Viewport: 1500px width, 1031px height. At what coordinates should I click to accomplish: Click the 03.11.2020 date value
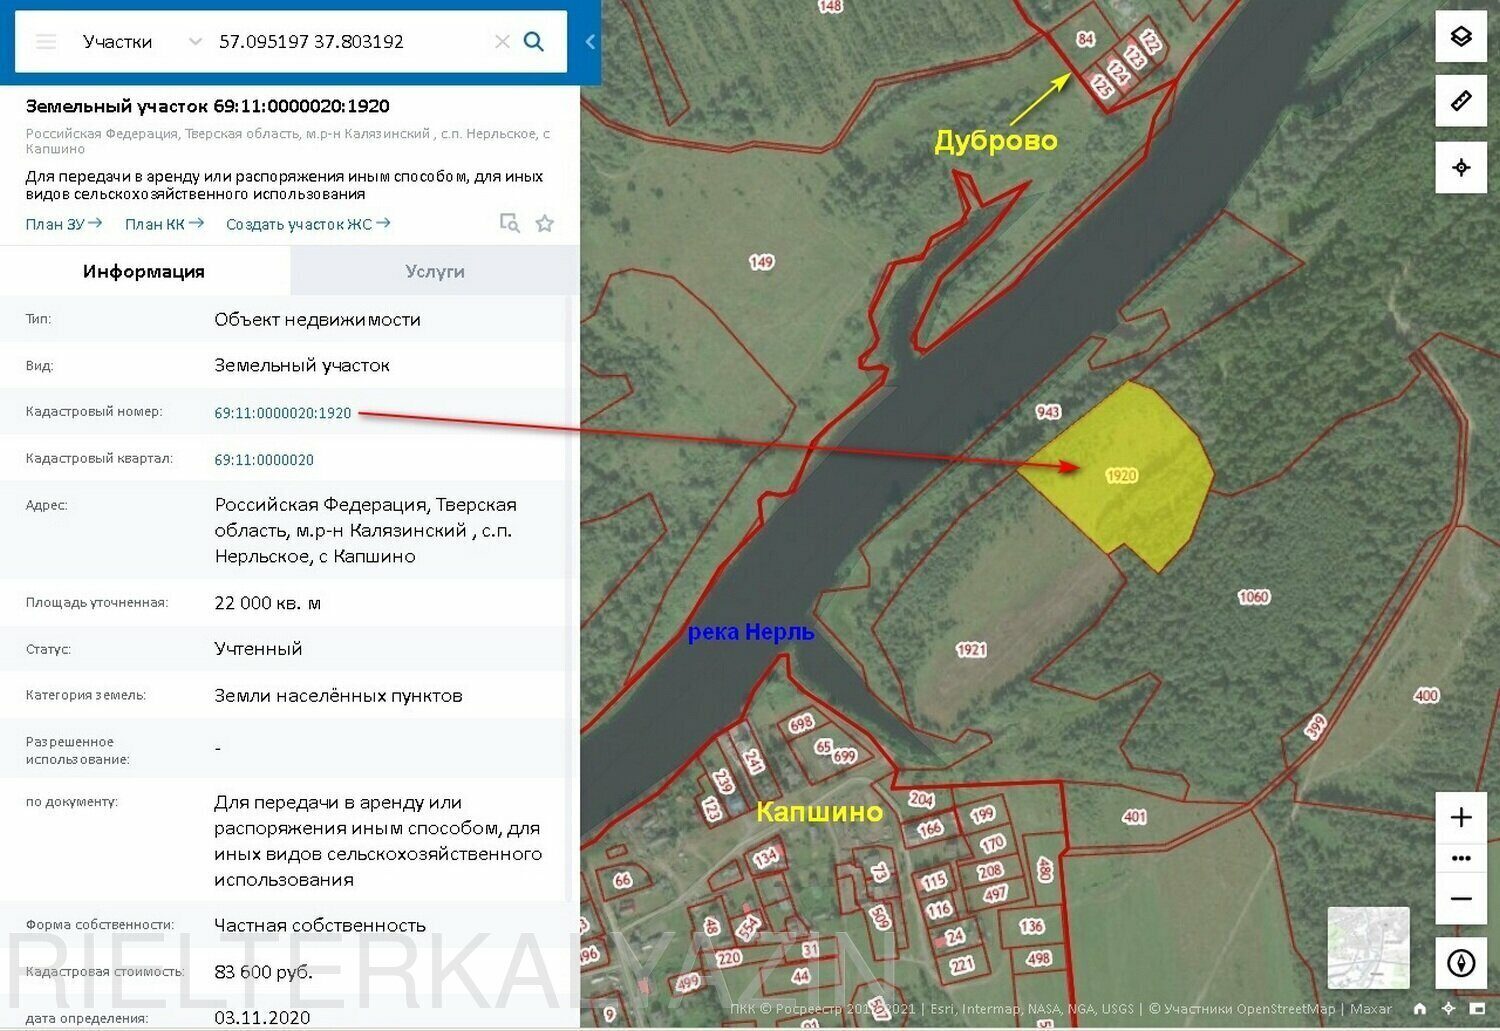point(262,1018)
